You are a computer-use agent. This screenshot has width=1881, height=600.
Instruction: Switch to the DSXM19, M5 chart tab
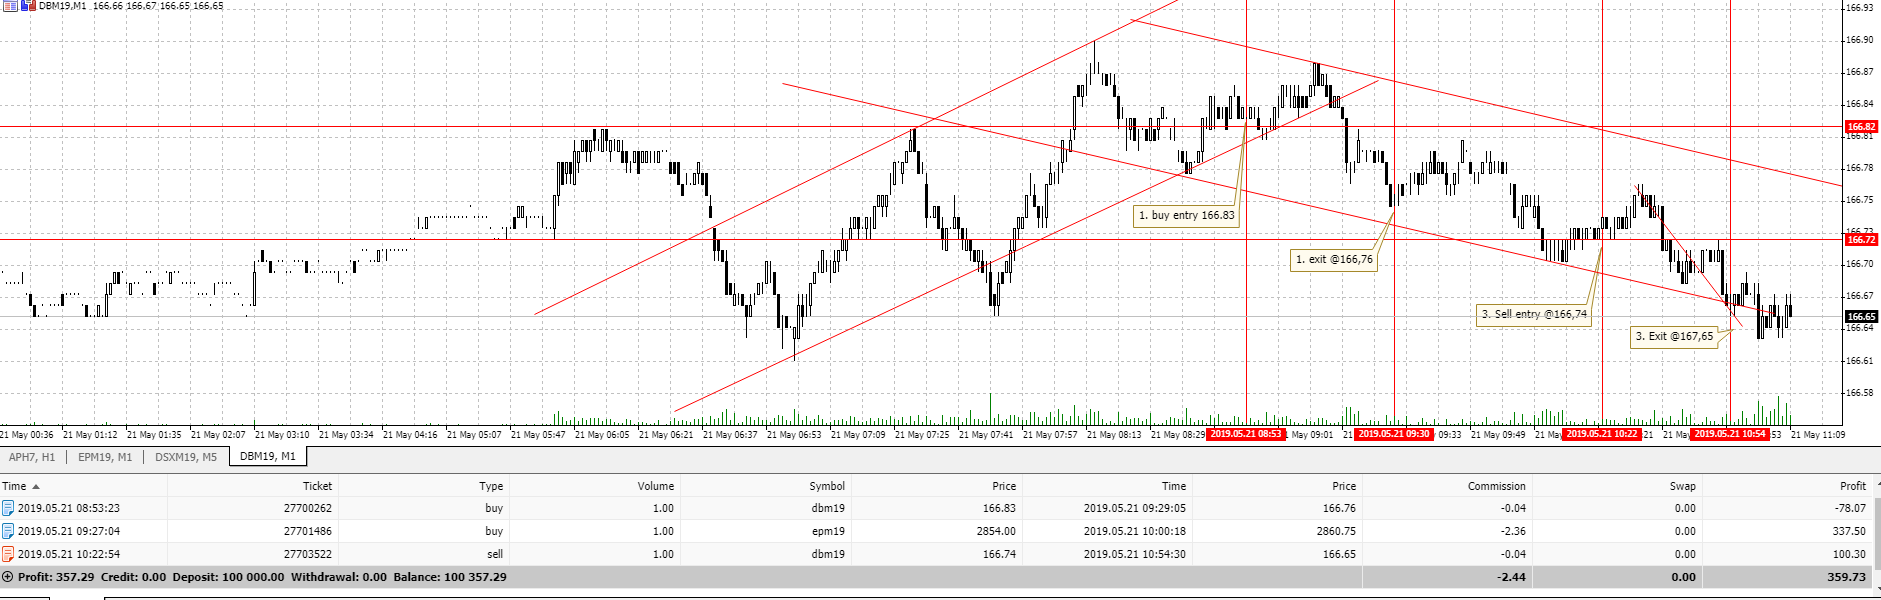tap(186, 457)
